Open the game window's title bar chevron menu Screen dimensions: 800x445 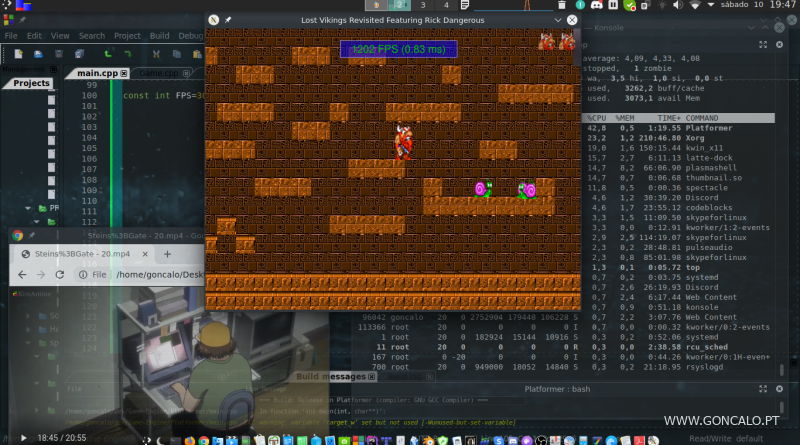558,20
